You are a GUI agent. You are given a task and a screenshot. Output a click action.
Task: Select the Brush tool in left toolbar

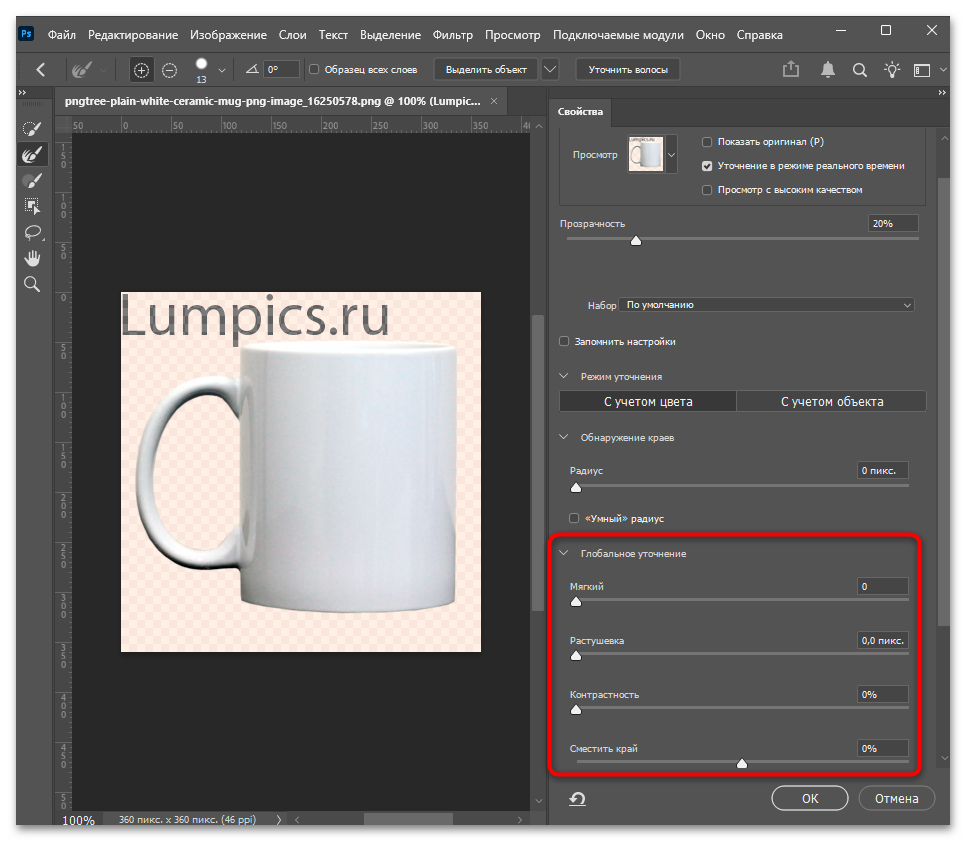(32, 181)
